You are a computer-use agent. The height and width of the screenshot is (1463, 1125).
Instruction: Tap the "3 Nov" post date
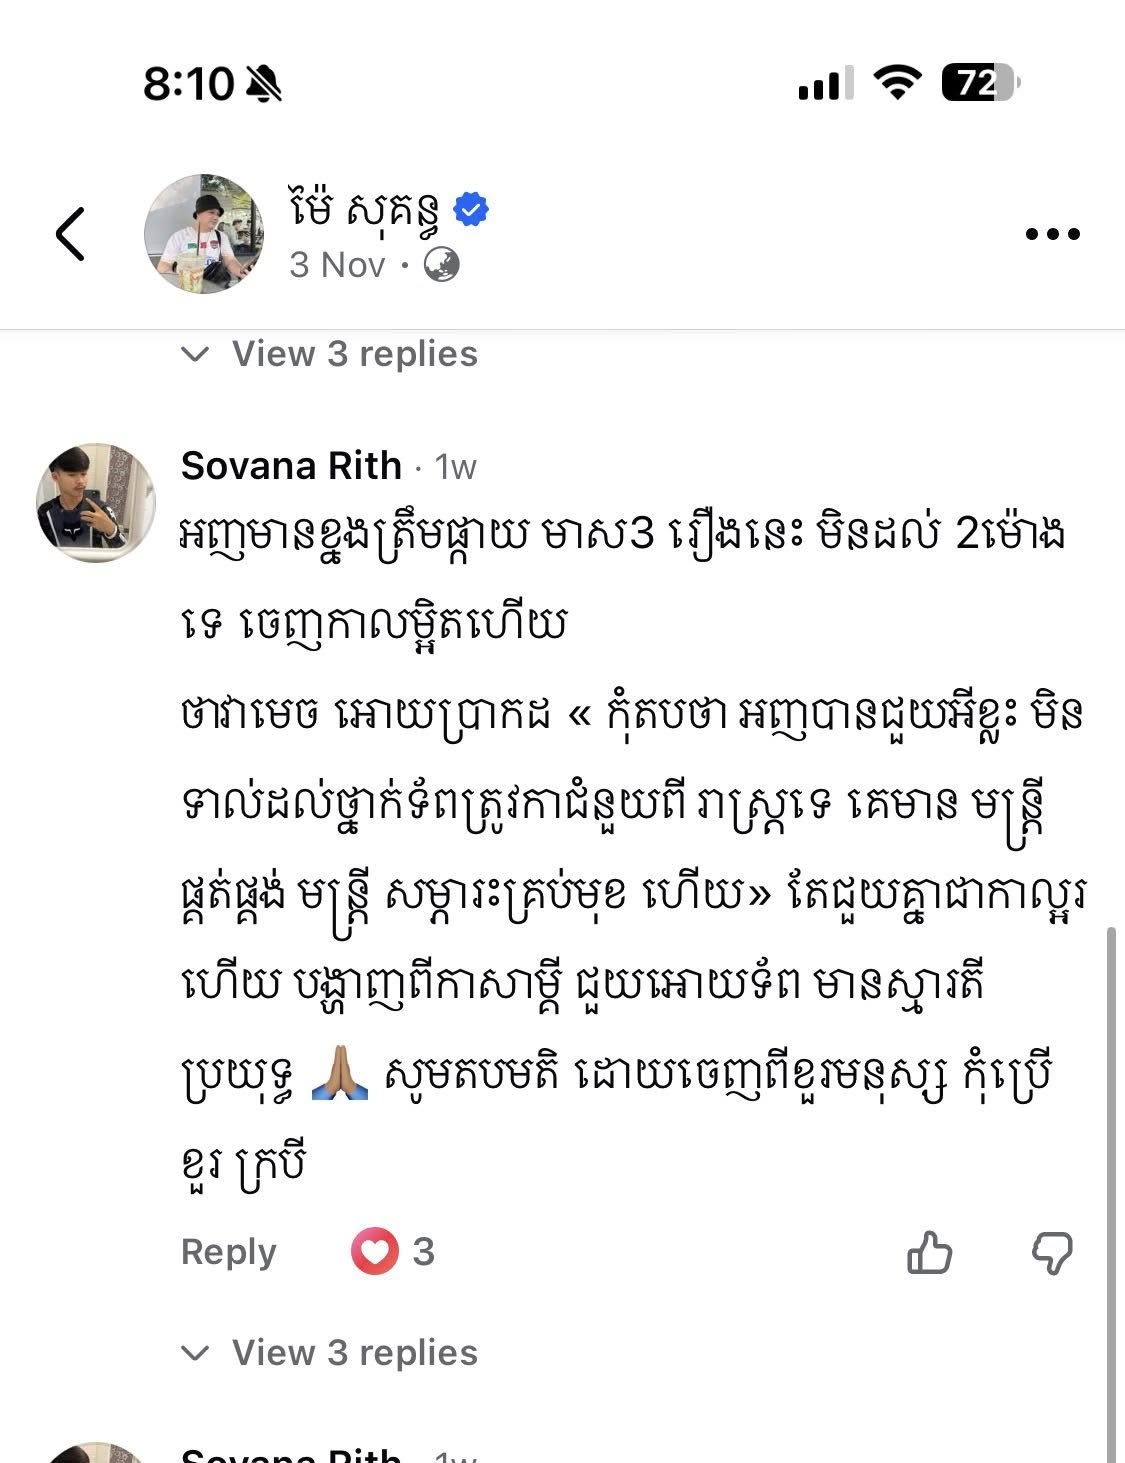[337, 265]
